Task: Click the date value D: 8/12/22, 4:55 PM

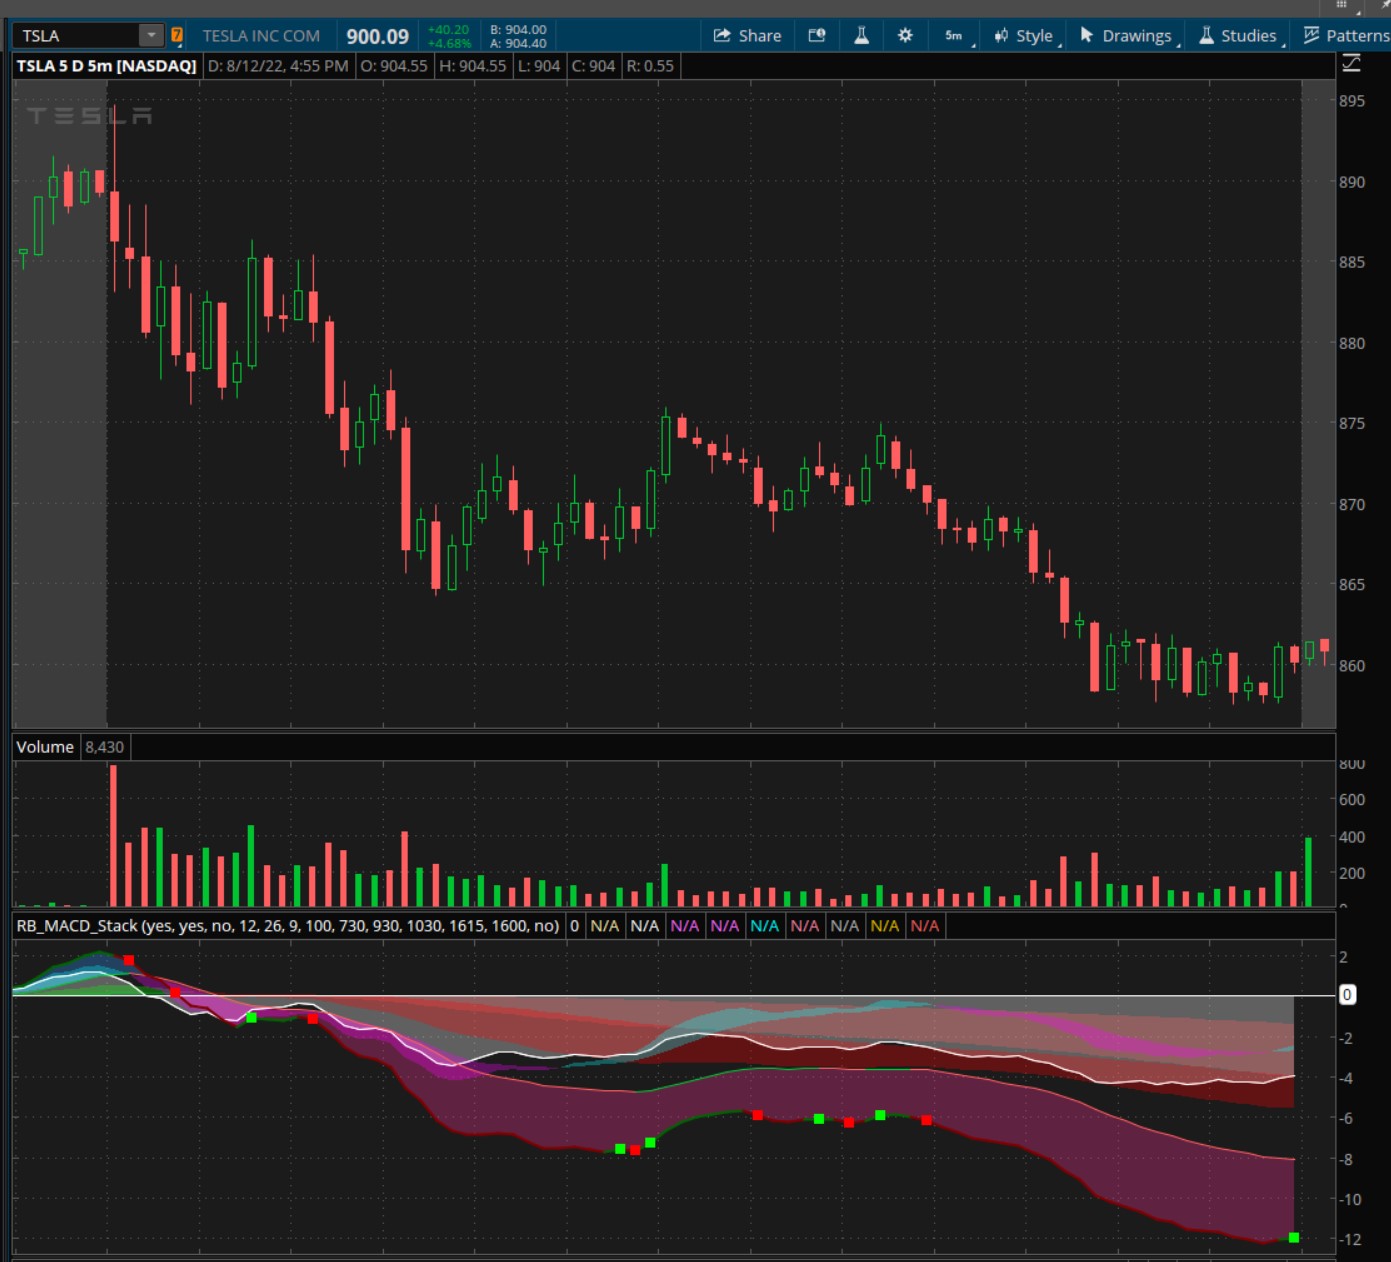Action: point(278,66)
